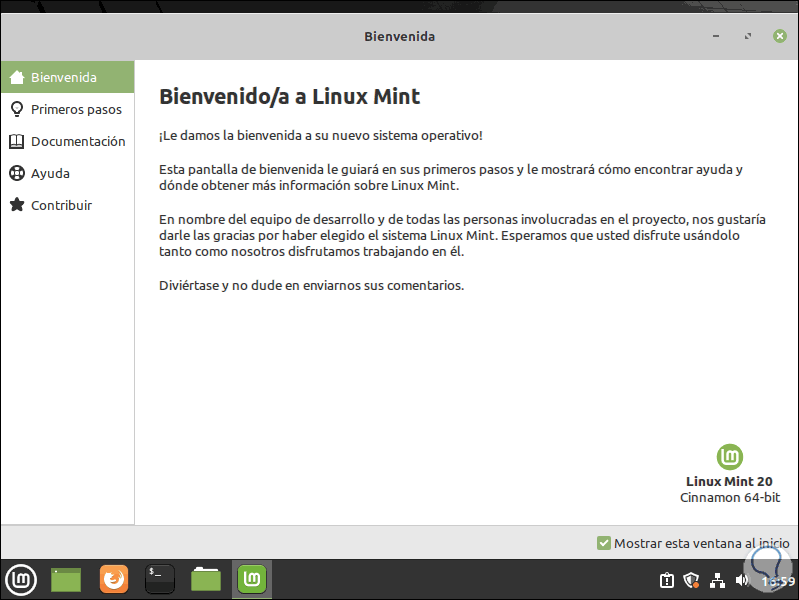
Task: Close the Bienvenida window
Action: [780, 36]
